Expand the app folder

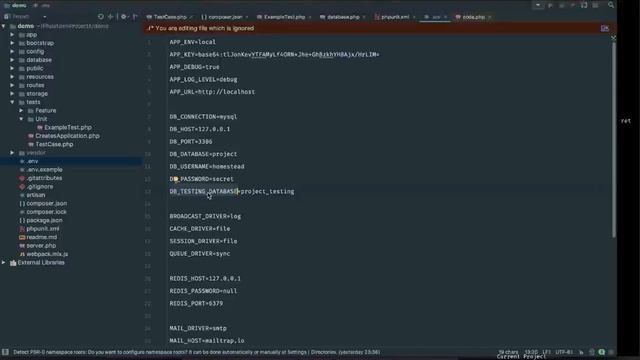(x=12, y=35)
